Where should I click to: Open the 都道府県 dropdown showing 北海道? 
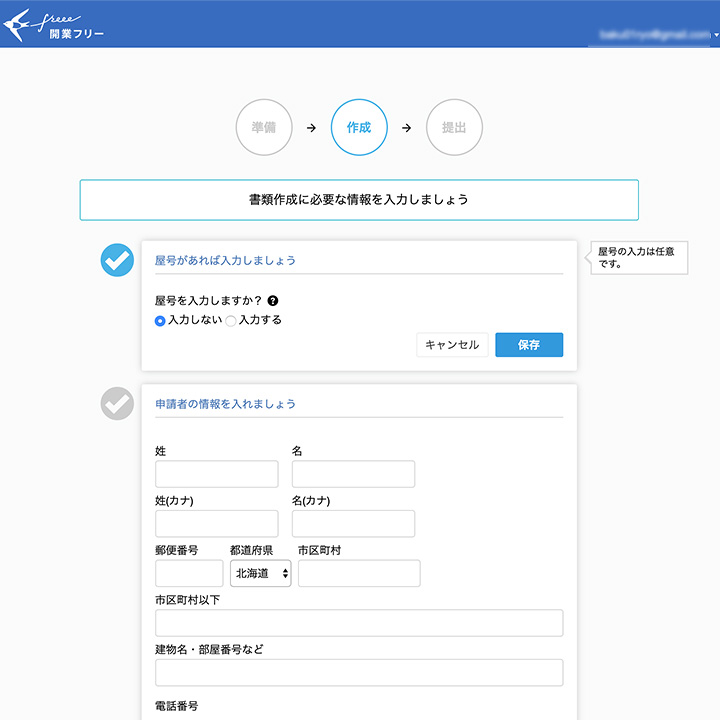[260, 573]
